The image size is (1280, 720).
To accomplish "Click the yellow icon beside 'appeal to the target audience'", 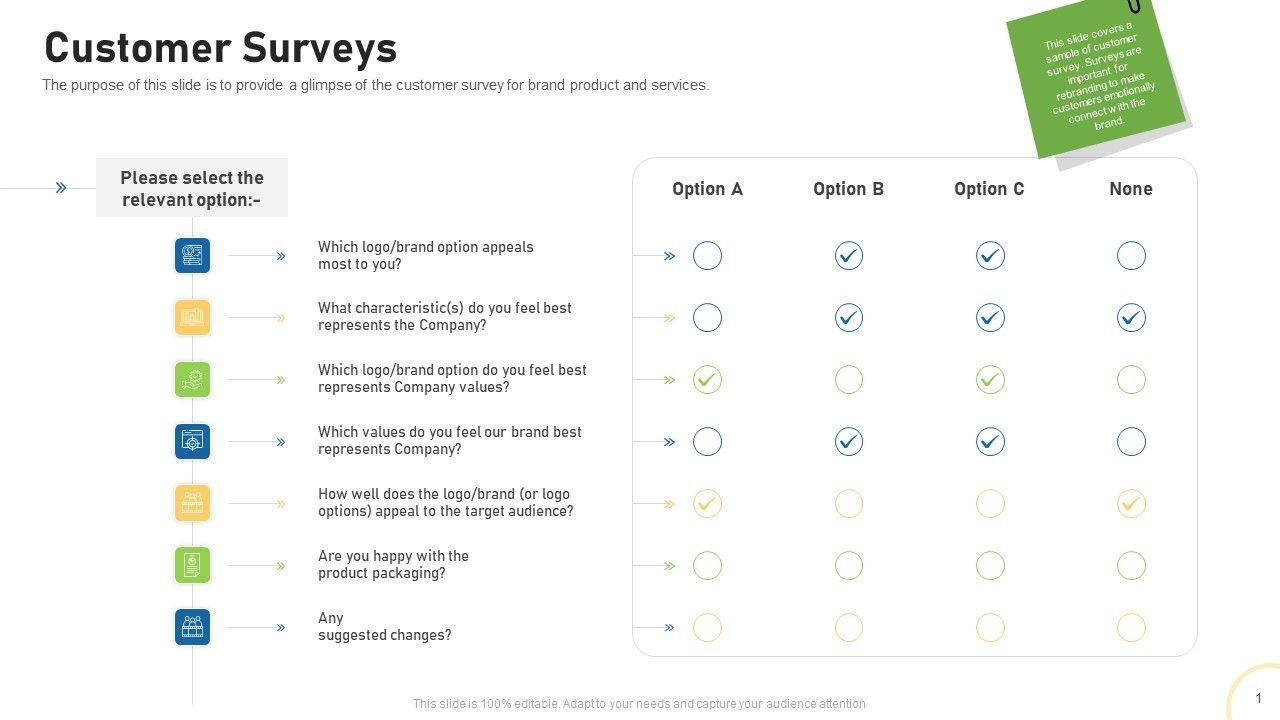I will [193, 504].
